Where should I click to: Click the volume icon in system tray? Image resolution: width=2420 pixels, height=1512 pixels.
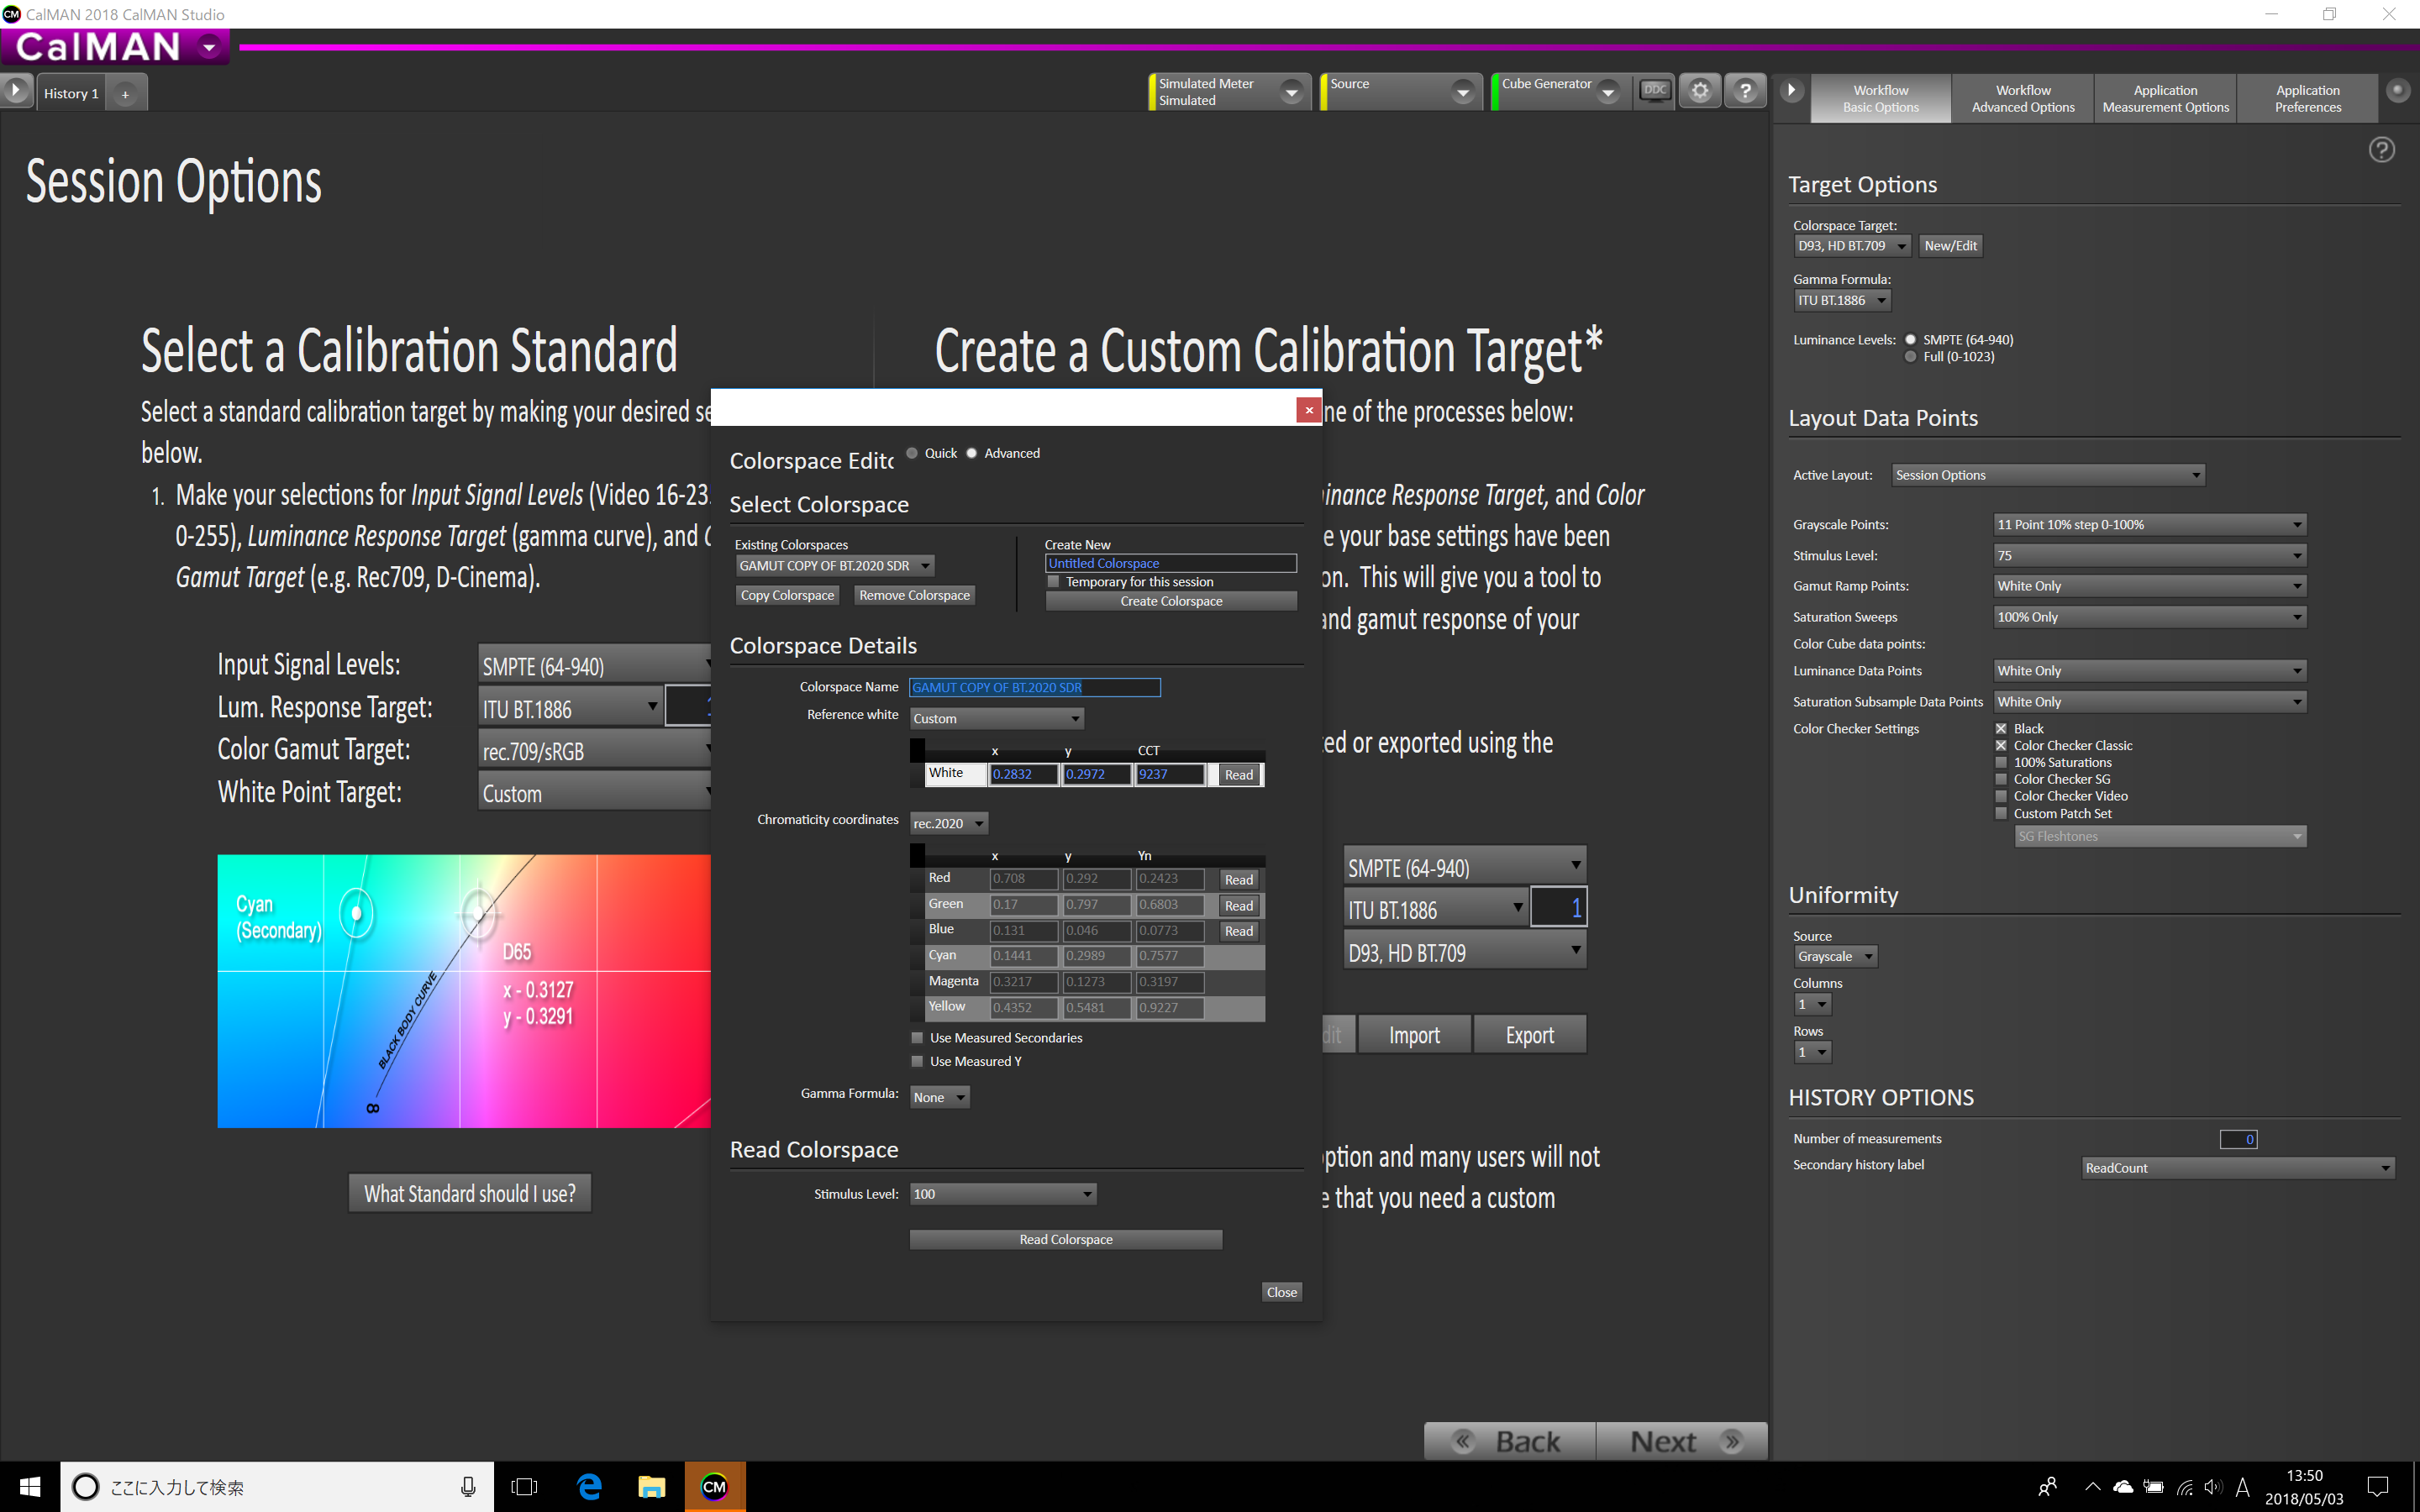click(x=2213, y=1487)
